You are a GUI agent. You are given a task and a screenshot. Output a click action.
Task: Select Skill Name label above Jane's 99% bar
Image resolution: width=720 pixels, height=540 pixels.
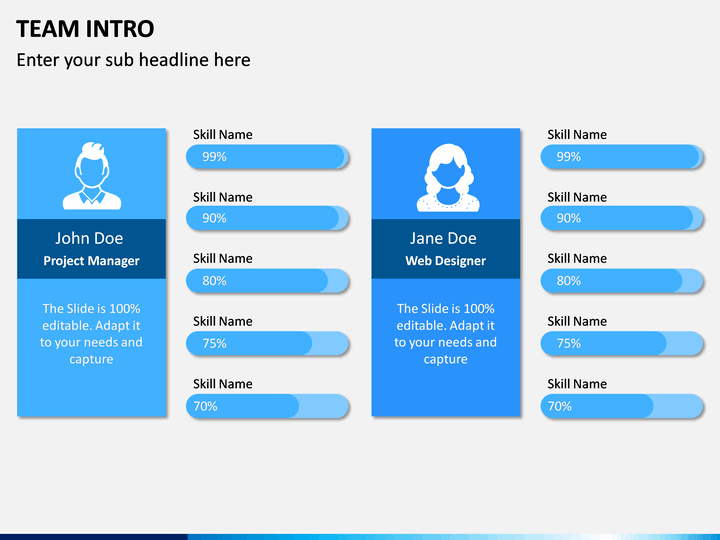[x=577, y=135]
